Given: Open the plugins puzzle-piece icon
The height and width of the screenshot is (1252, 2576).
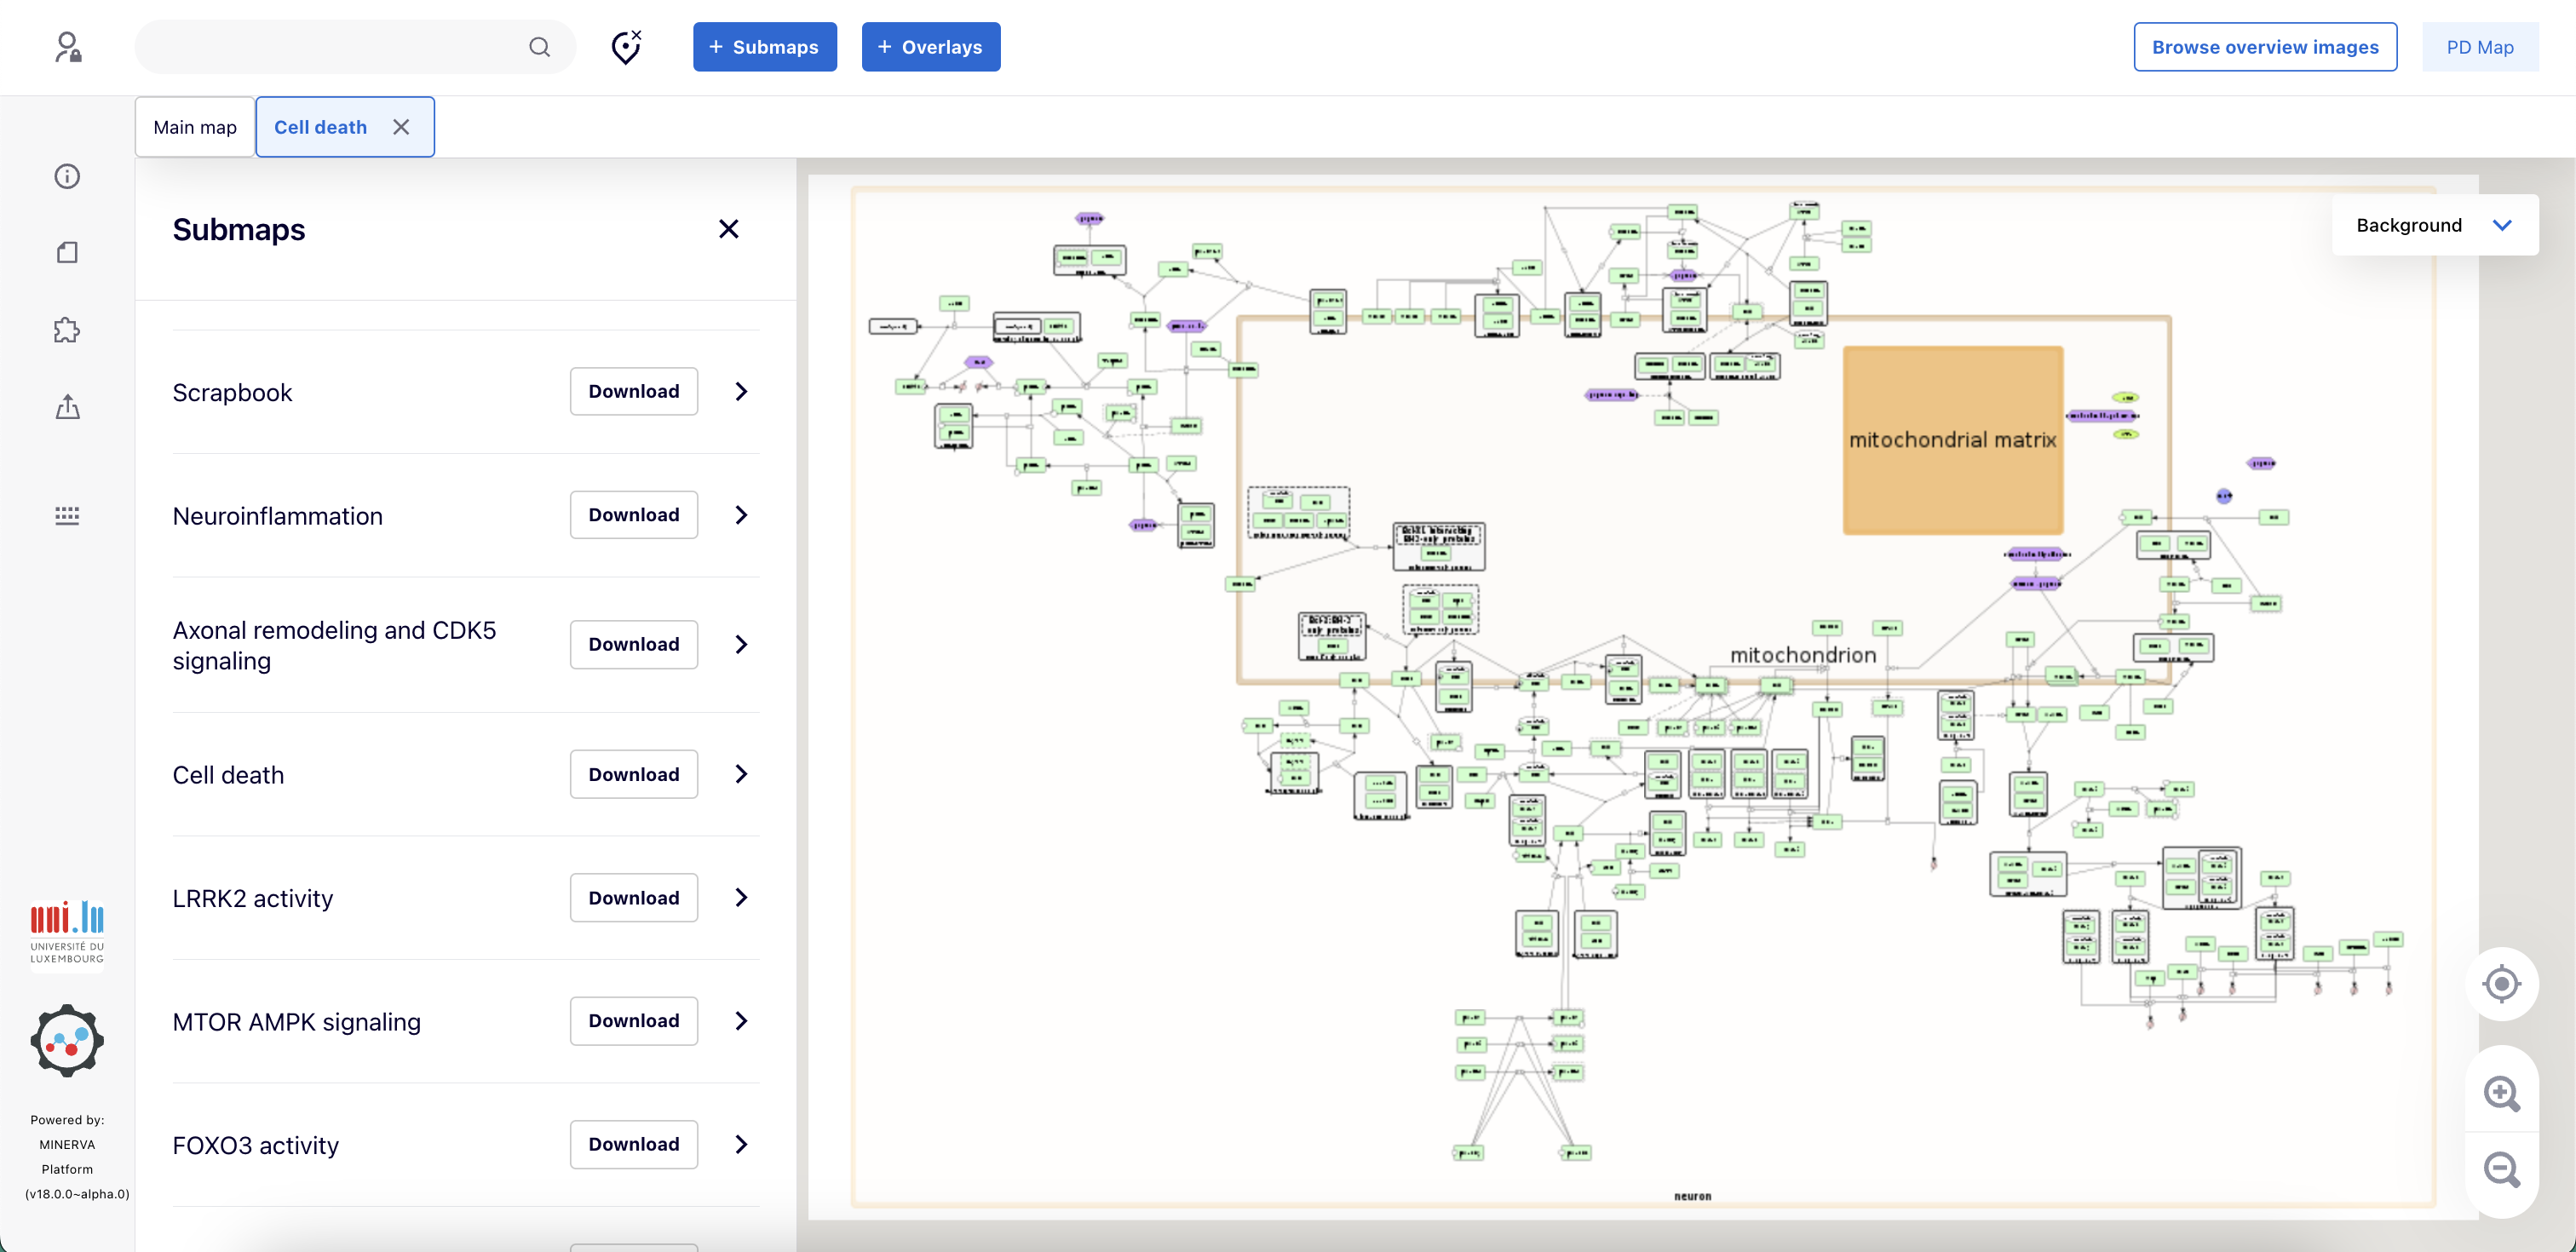Looking at the screenshot, I should (67, 330).
